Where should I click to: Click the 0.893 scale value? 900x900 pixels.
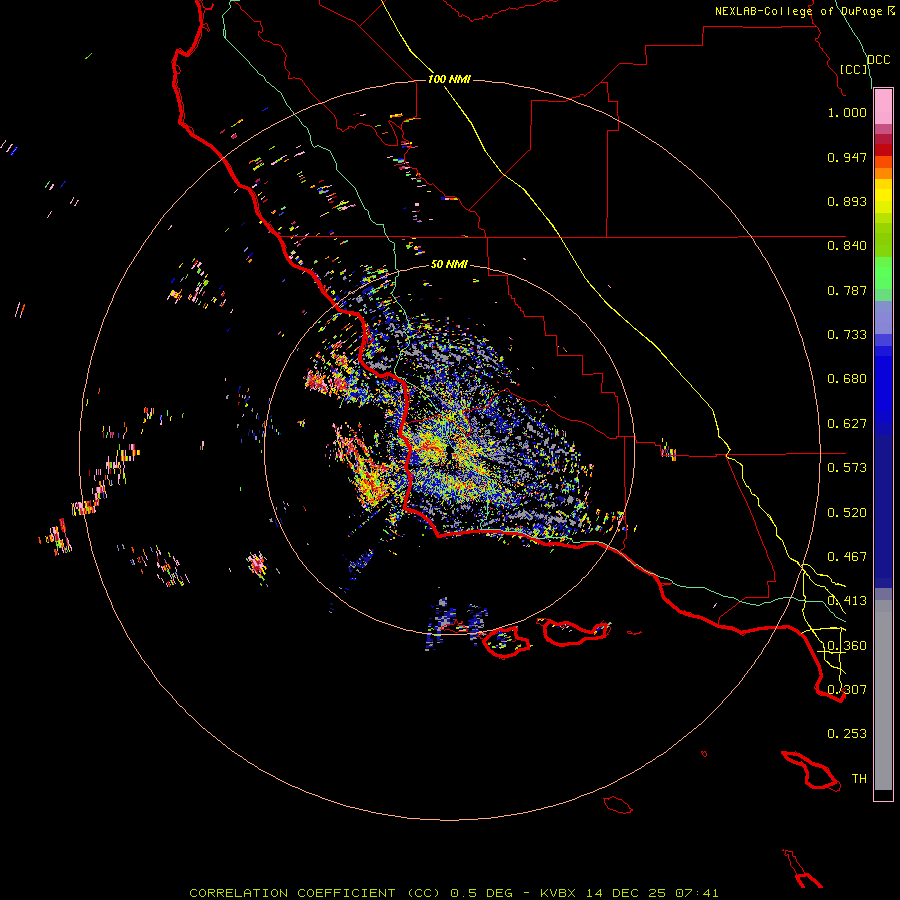(847, 201)
